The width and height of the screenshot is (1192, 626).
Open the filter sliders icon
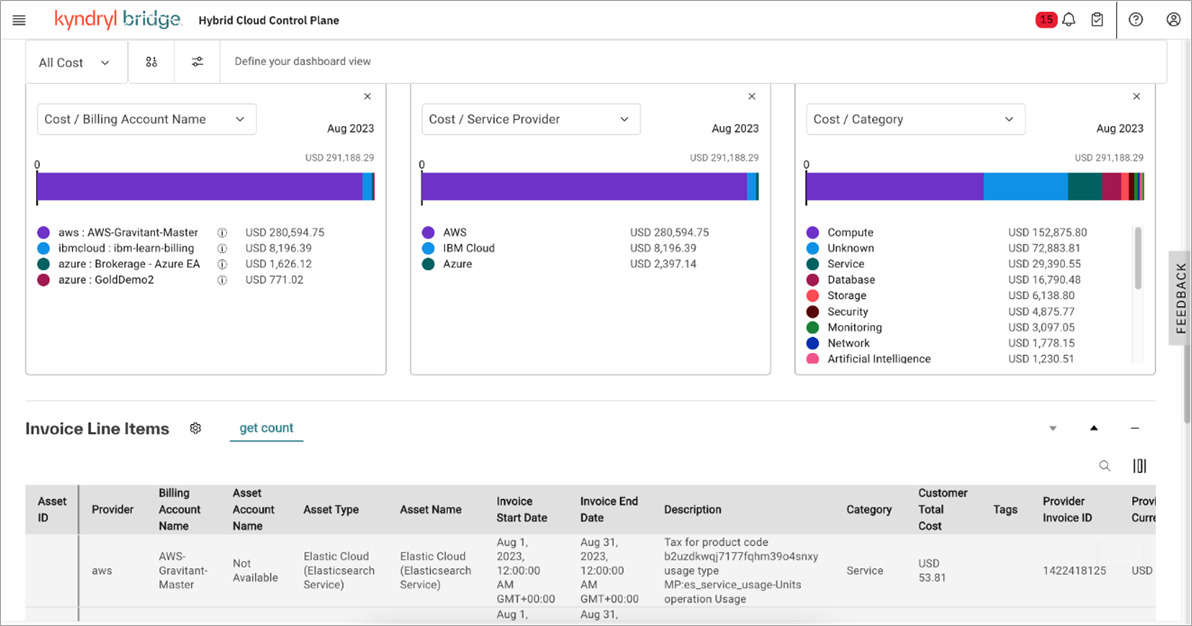click(197, 62)
